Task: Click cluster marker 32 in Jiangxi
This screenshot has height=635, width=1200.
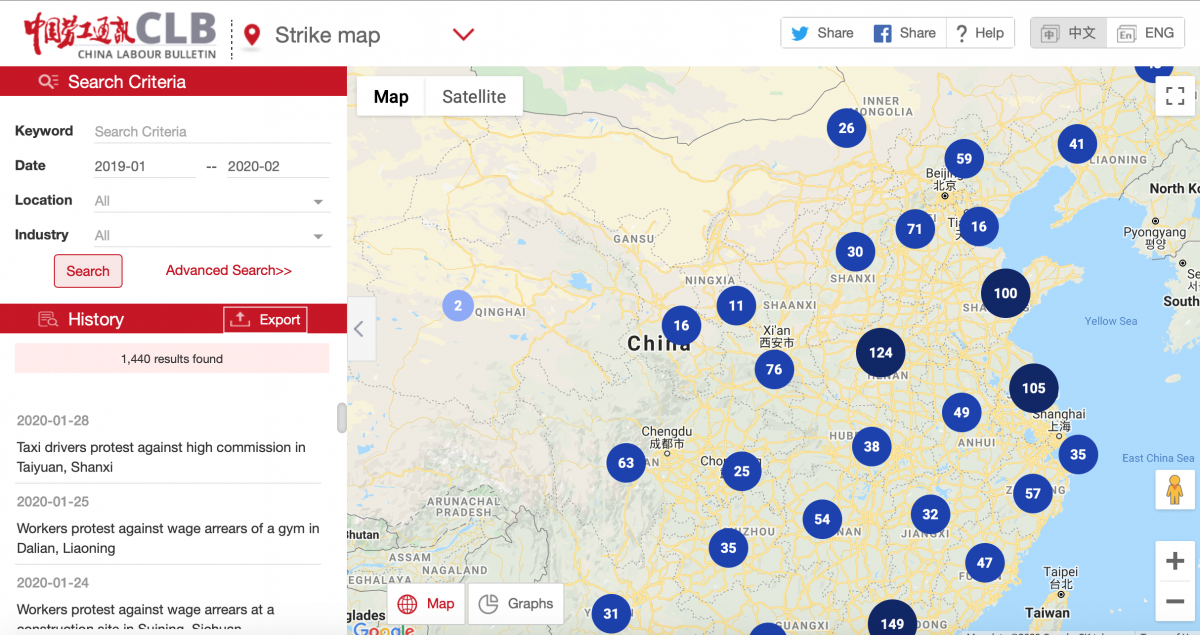Action: click(x=931, y=514)
